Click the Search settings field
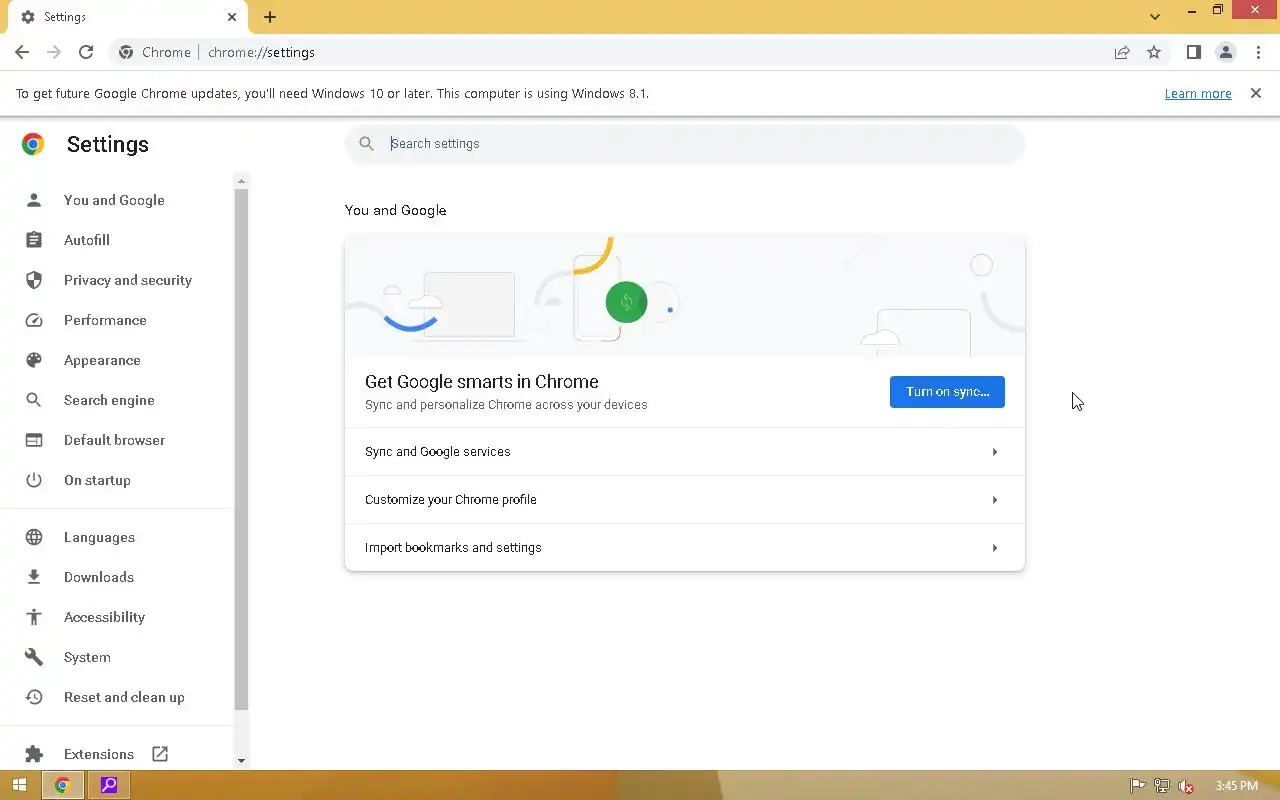This screenshot has height=800, width=1280. (685, 144)
